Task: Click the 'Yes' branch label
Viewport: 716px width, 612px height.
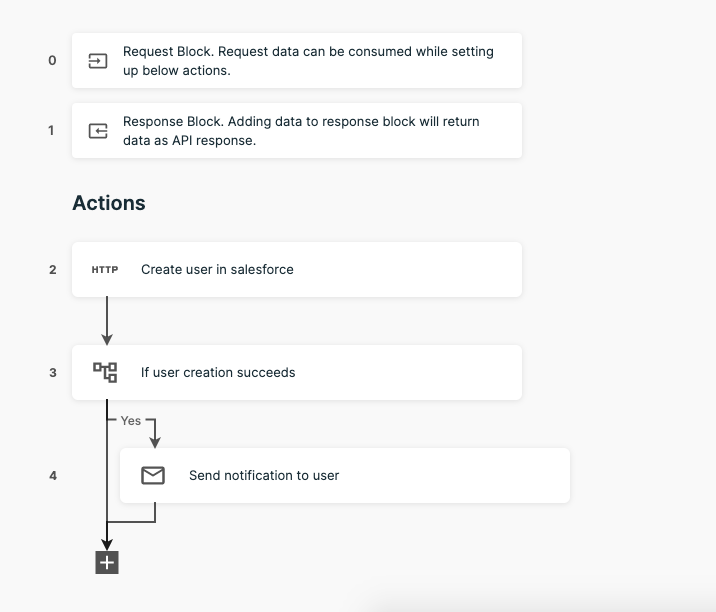Action: [x=131, y=421]
